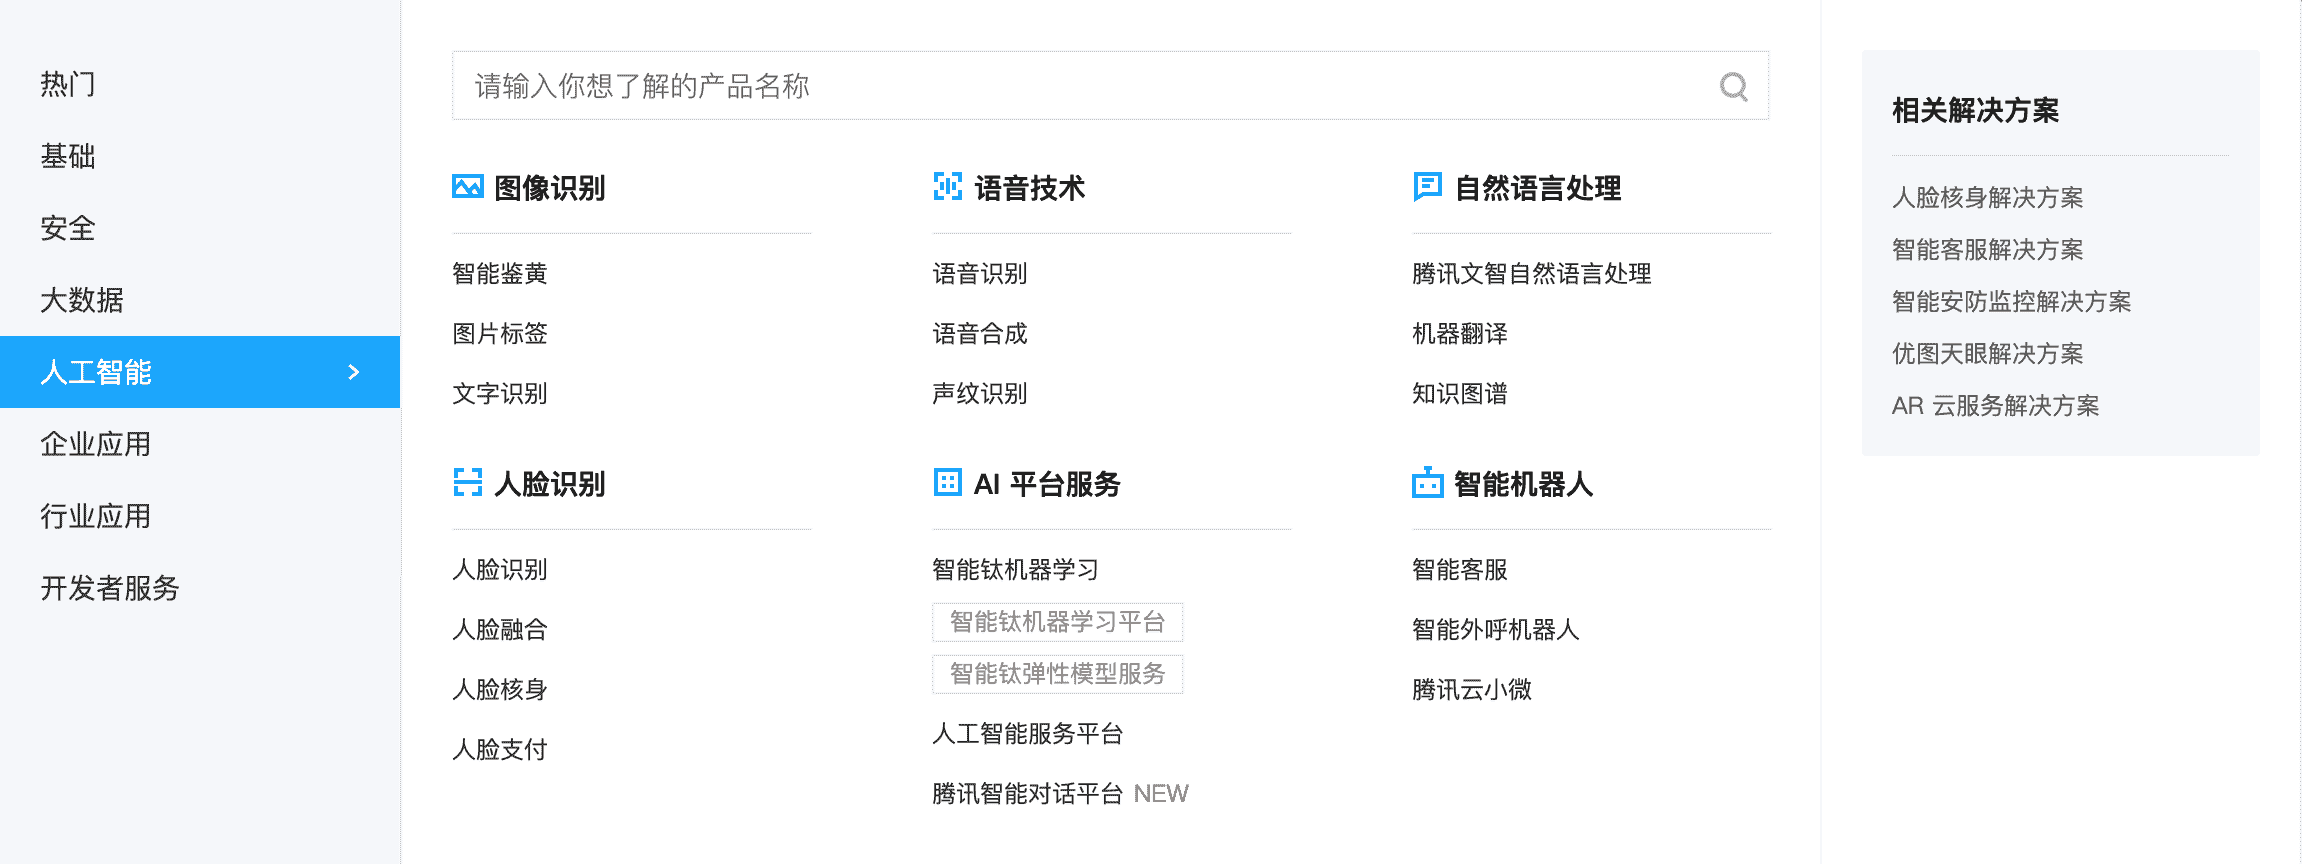Viewport: 2302px width, 864px height.
Task: Click the 人脸识别 scan icon
Action: point(467,483)
